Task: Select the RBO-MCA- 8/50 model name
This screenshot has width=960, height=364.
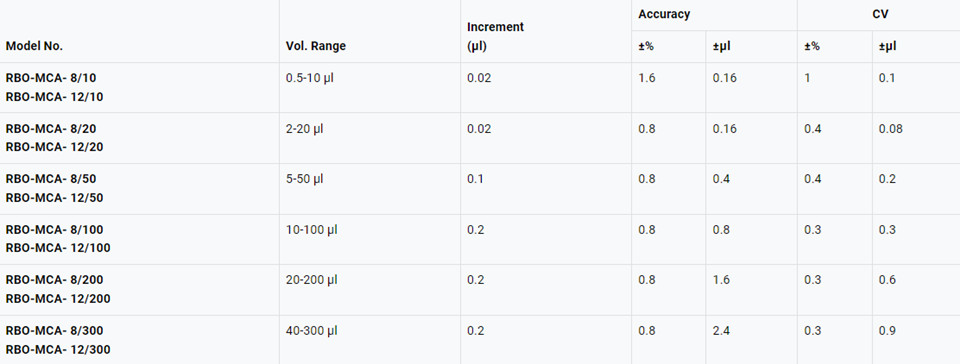Action: [x=51, y=179]
